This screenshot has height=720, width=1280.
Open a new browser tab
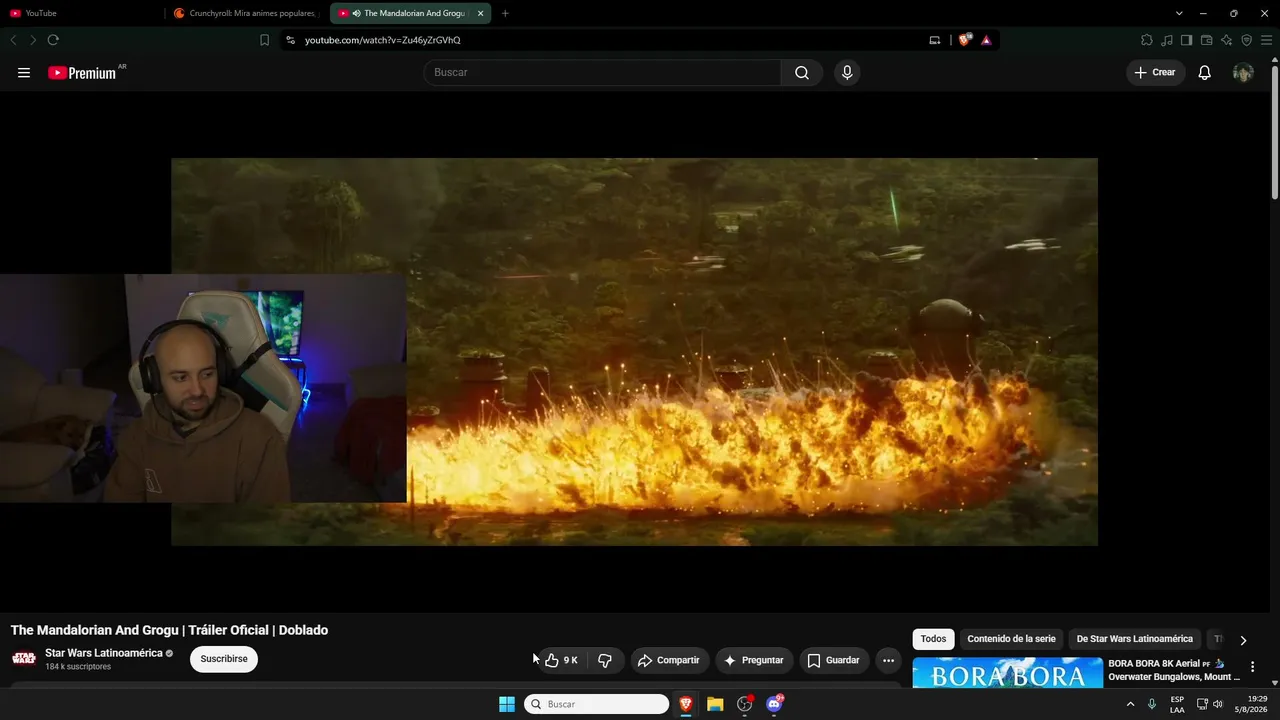(505, 13)
